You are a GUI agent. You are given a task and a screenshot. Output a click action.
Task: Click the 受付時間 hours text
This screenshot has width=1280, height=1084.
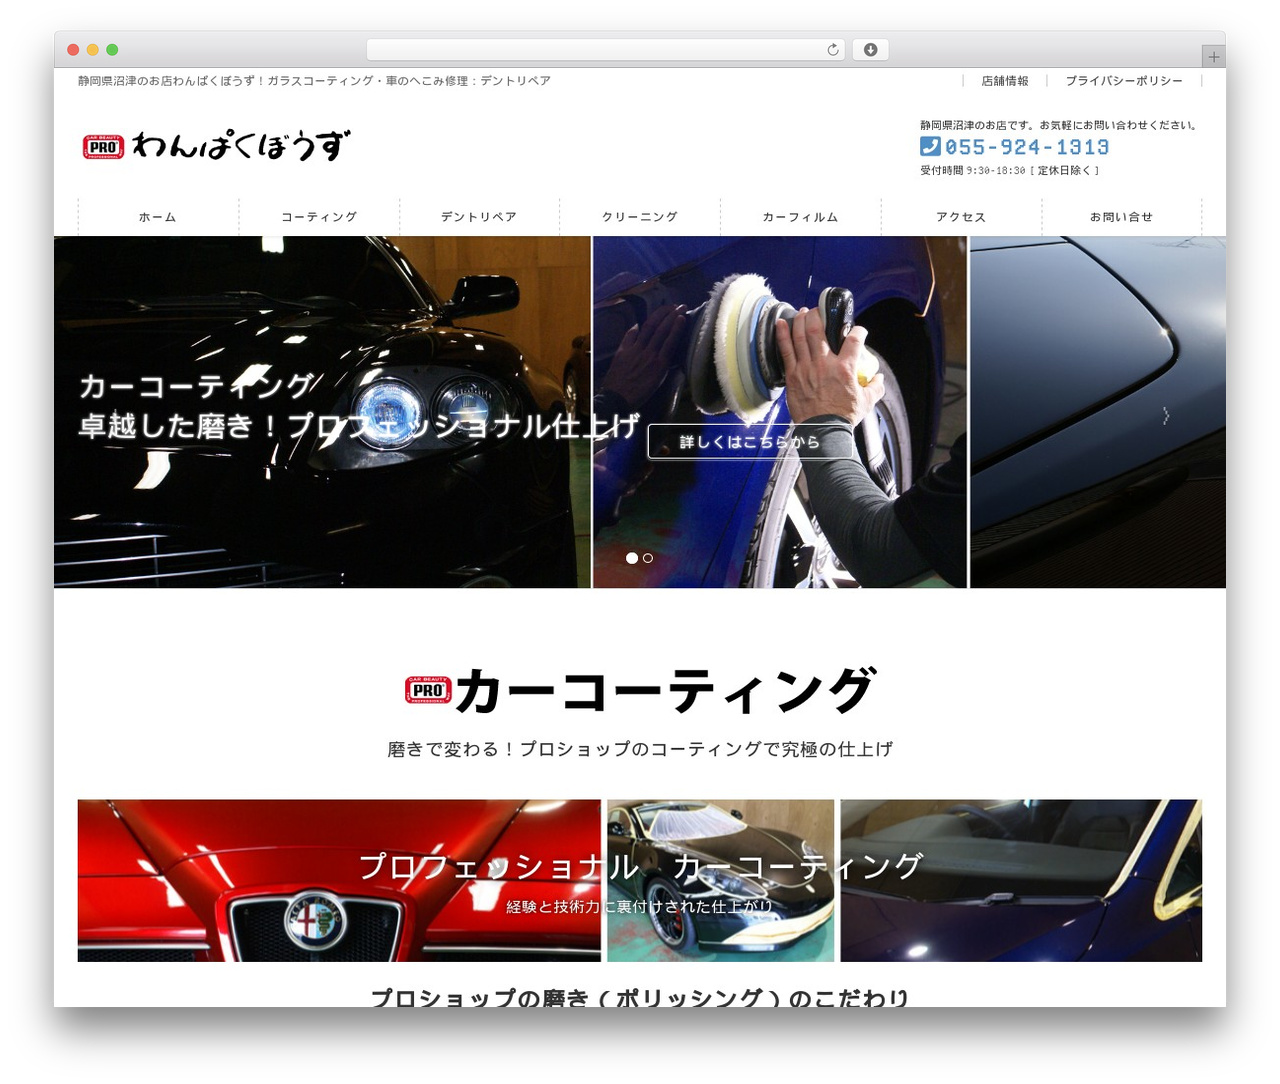(1009, 171)
